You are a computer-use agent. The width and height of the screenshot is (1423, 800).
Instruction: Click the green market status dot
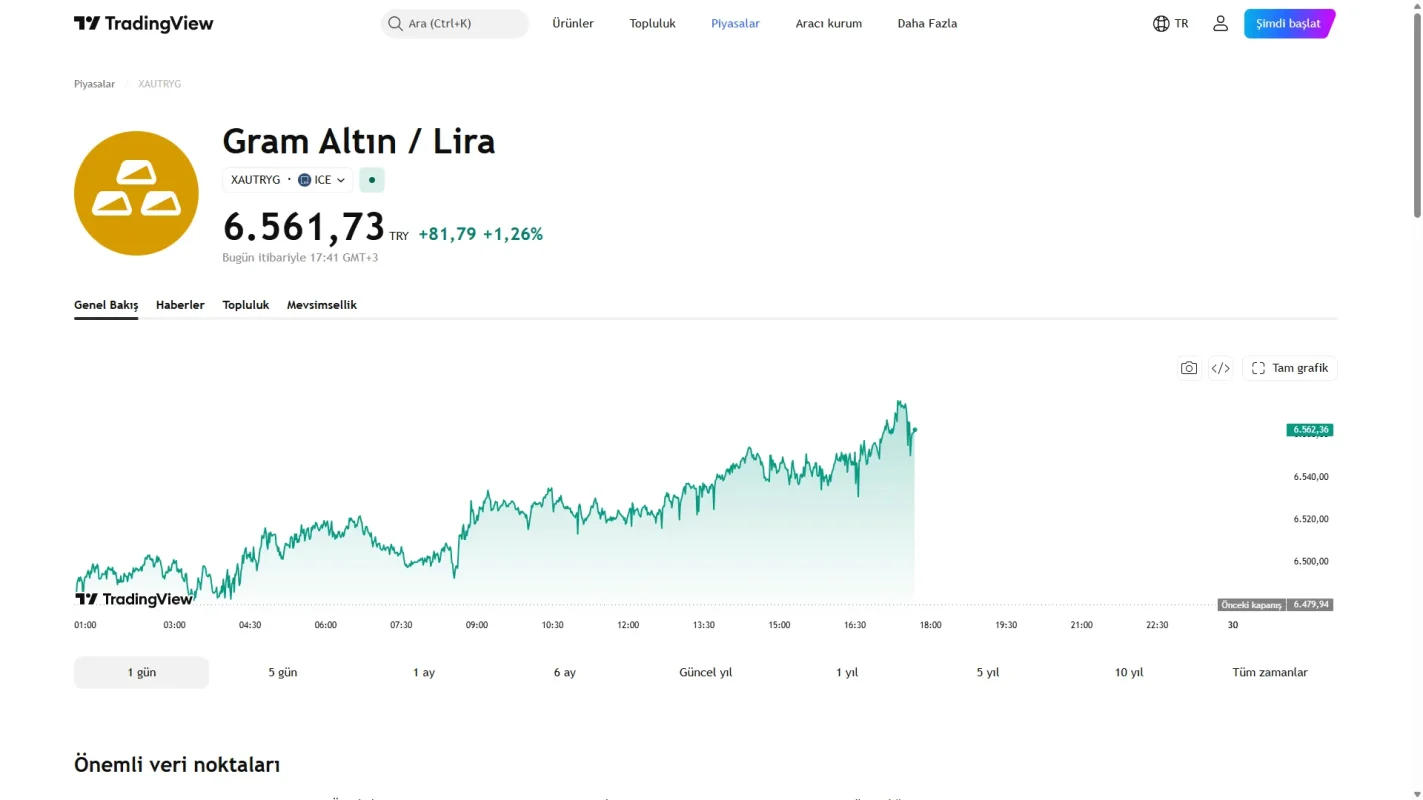372,180
